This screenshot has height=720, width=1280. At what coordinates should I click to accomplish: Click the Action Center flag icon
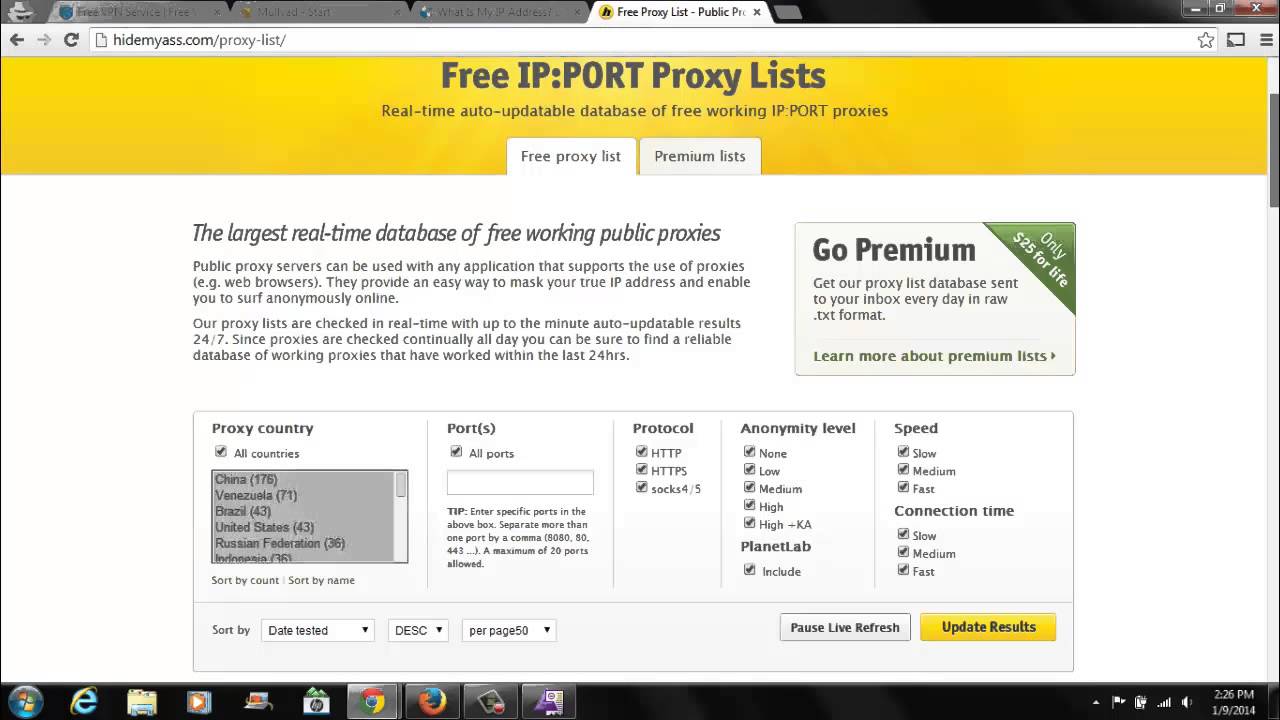point(1119,702)
